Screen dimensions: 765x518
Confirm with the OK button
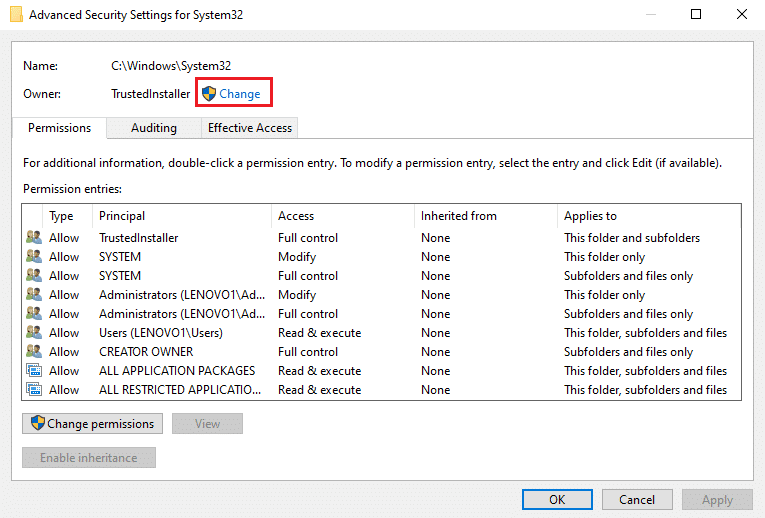557,499
